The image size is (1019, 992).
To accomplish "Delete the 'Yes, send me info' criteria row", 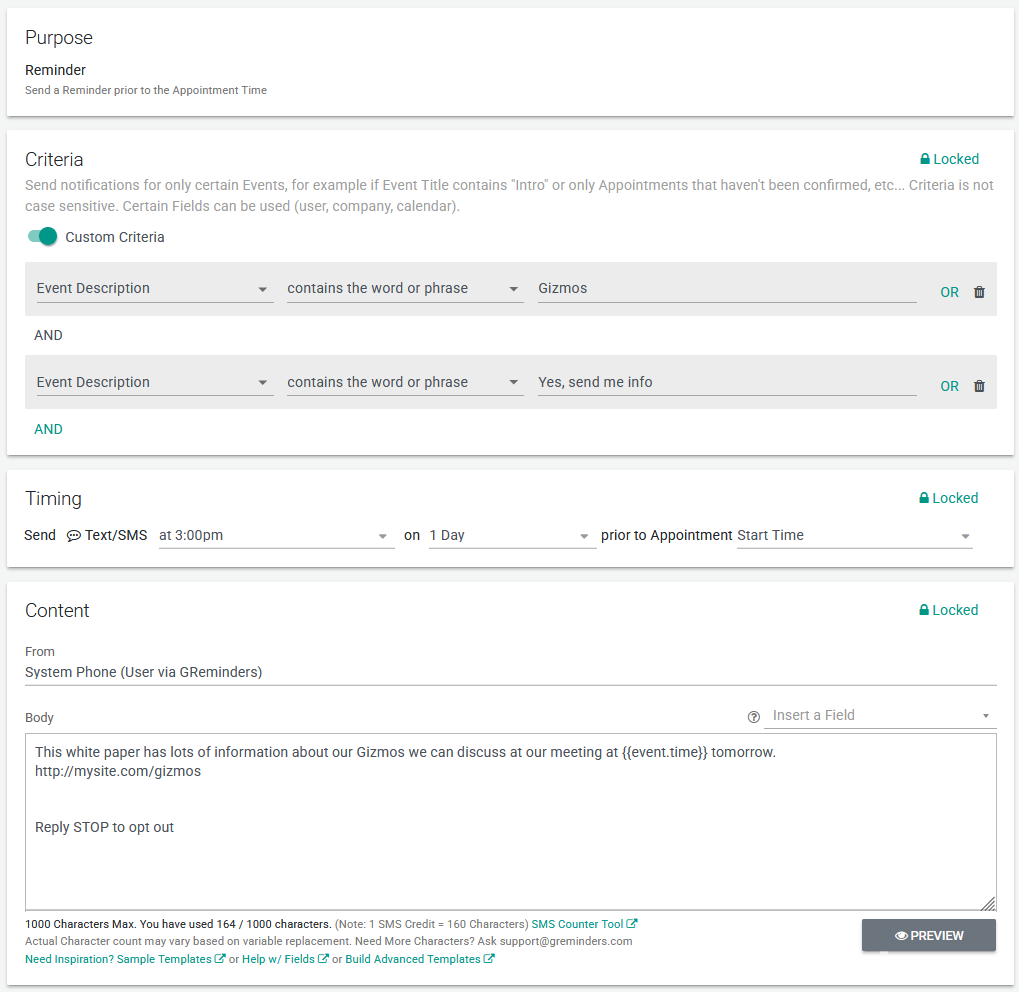I will (979, 386).
